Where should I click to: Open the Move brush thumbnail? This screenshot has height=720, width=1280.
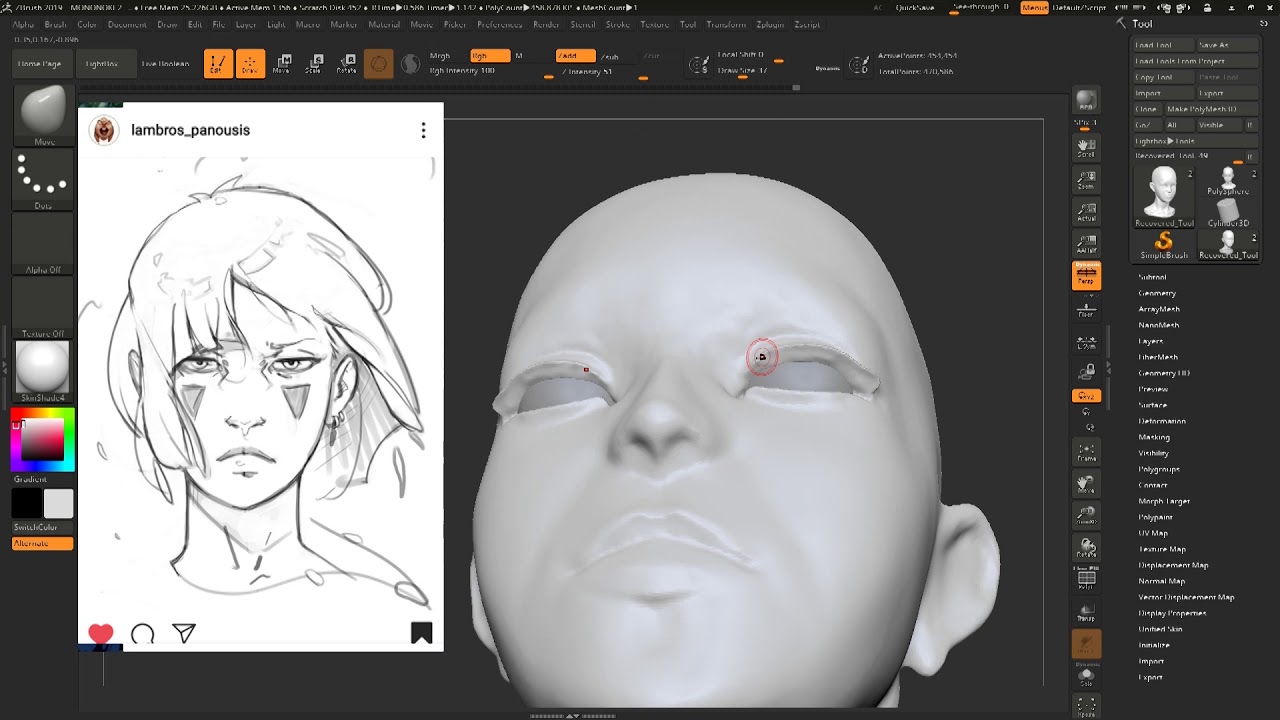coord(43,114)
